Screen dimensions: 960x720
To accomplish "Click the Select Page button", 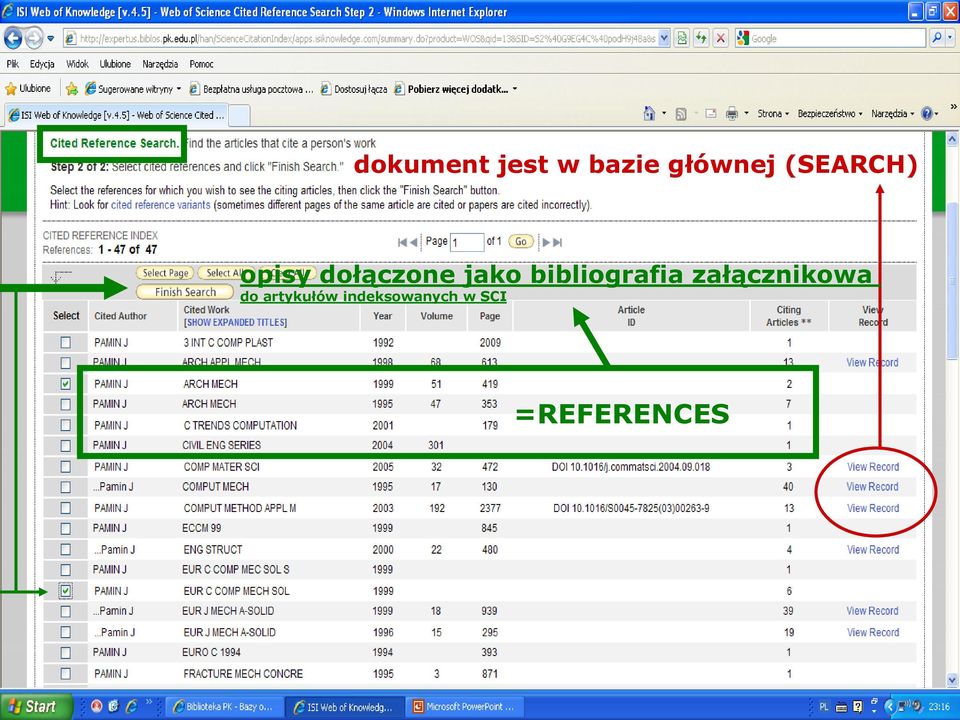I will pos(165,273).
